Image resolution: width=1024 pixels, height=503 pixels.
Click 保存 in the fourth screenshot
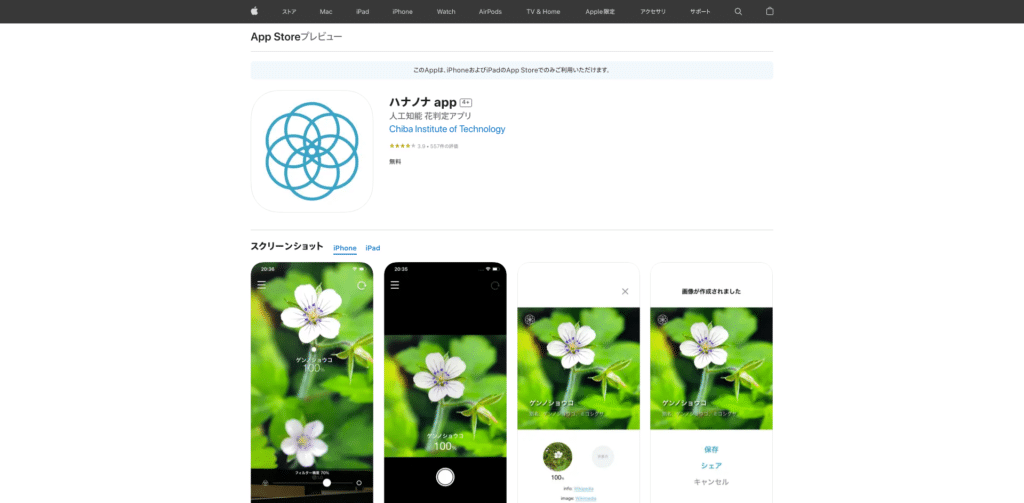coord(711,449)
